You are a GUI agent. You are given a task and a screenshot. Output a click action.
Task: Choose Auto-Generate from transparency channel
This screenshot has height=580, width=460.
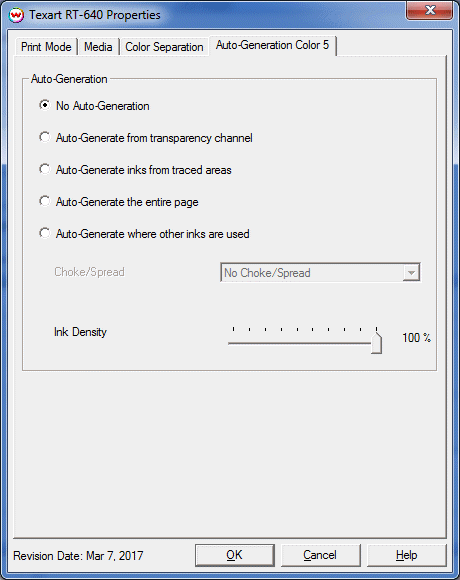tap(146, 138)
